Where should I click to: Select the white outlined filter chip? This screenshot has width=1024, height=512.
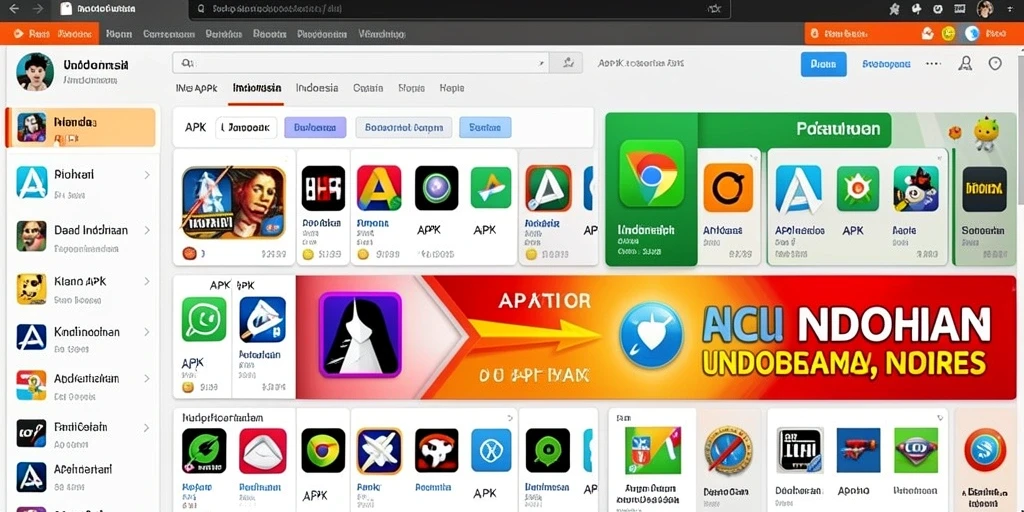click(x=246, y=128)
